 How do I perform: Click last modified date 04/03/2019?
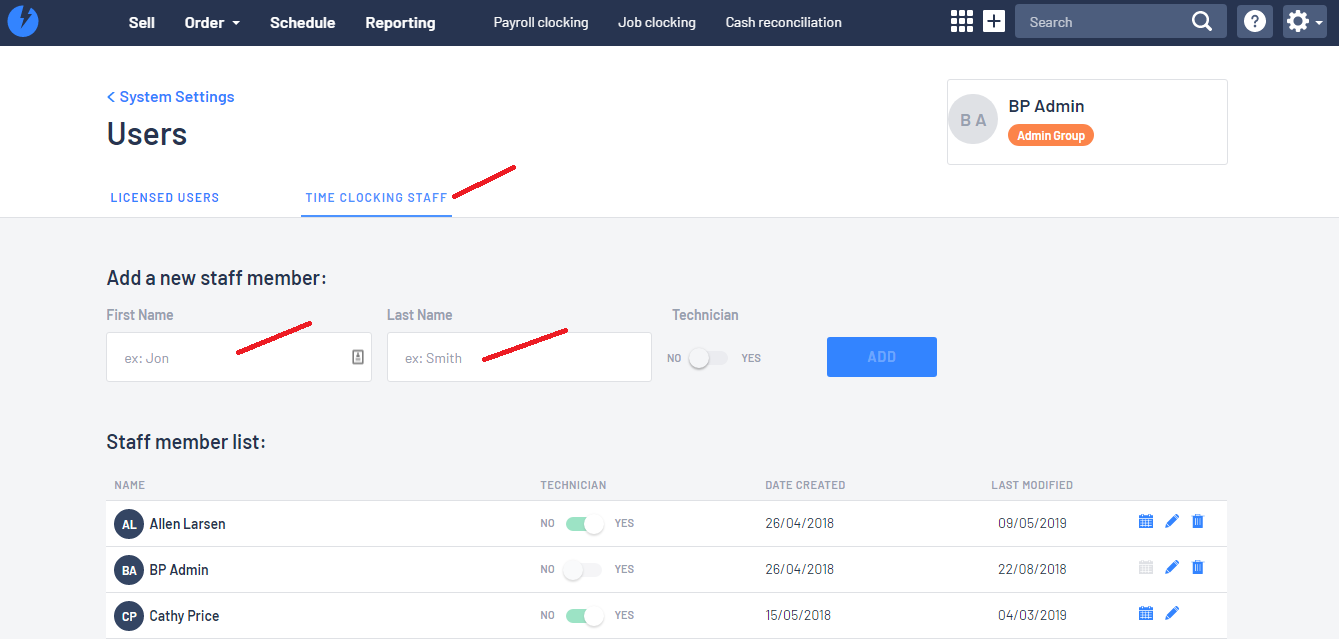pos(1032,615)
